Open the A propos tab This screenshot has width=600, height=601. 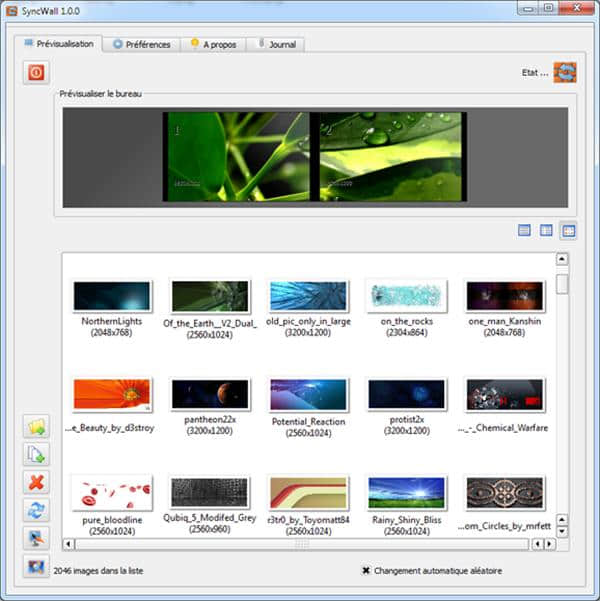pyautogui.click(x=213, y=45)
